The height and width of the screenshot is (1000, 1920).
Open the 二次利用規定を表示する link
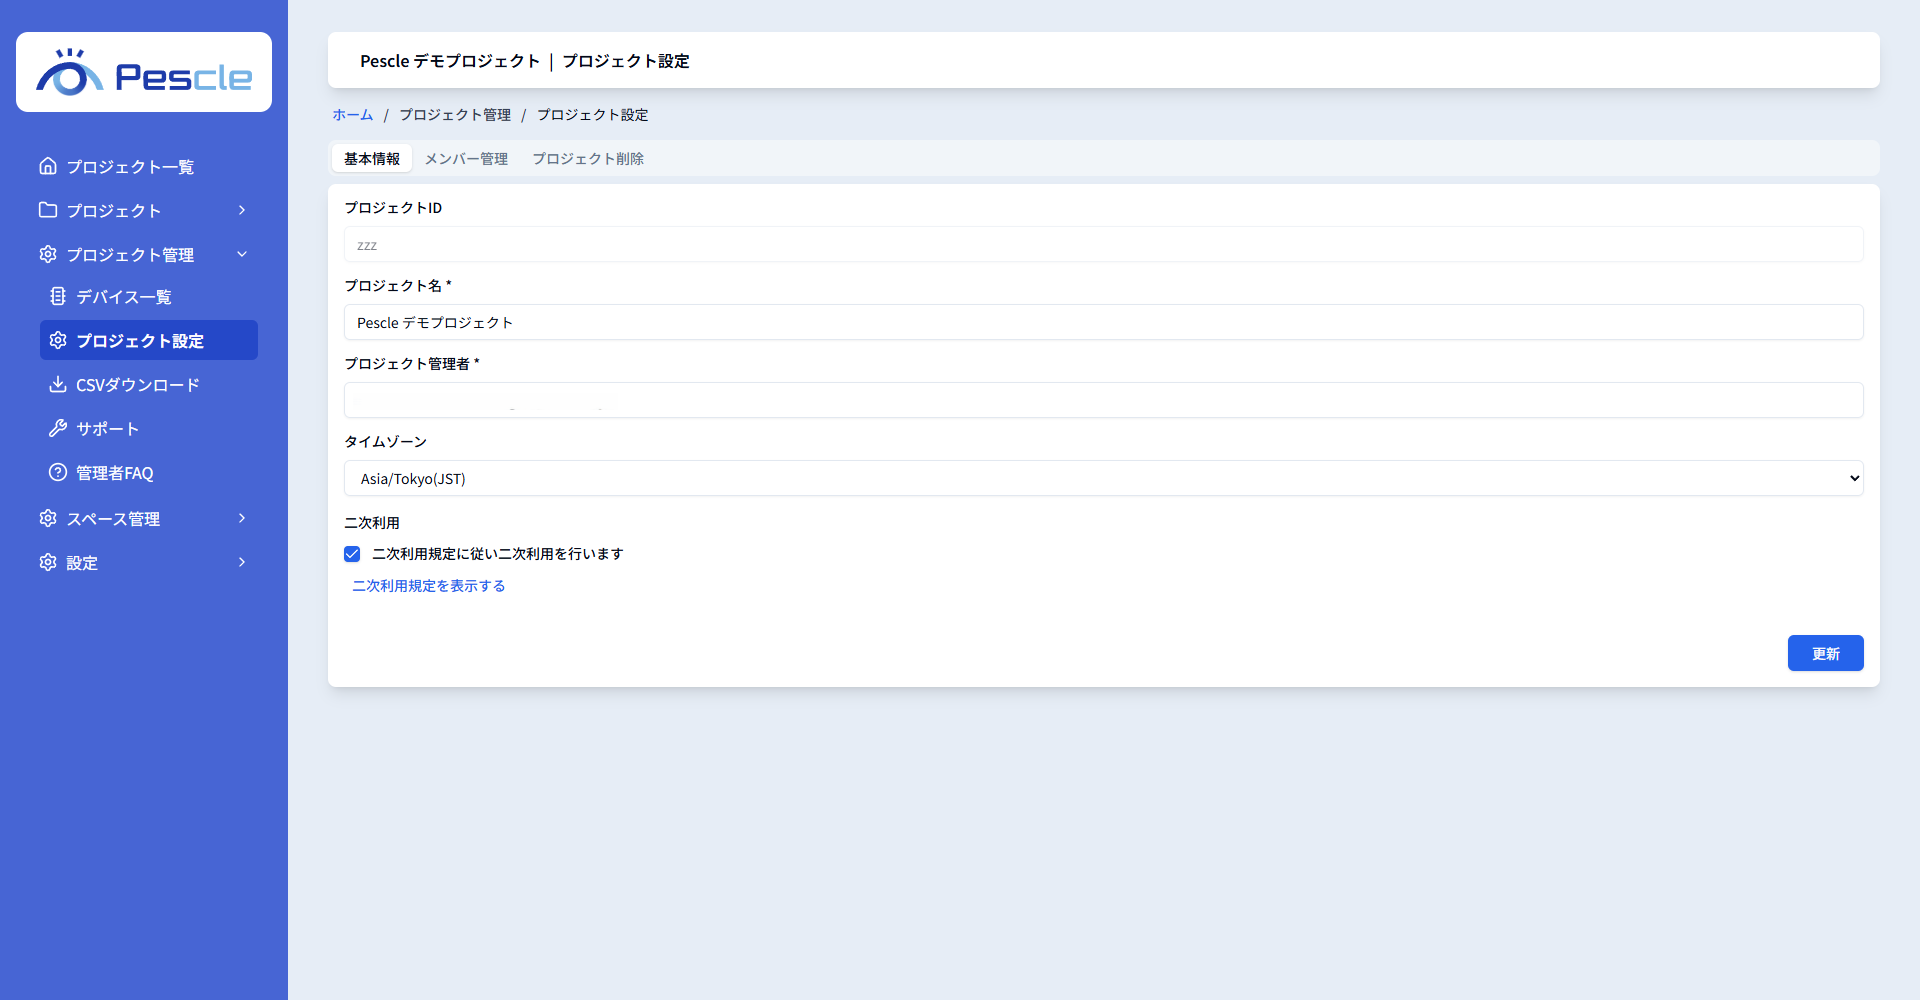429,586
